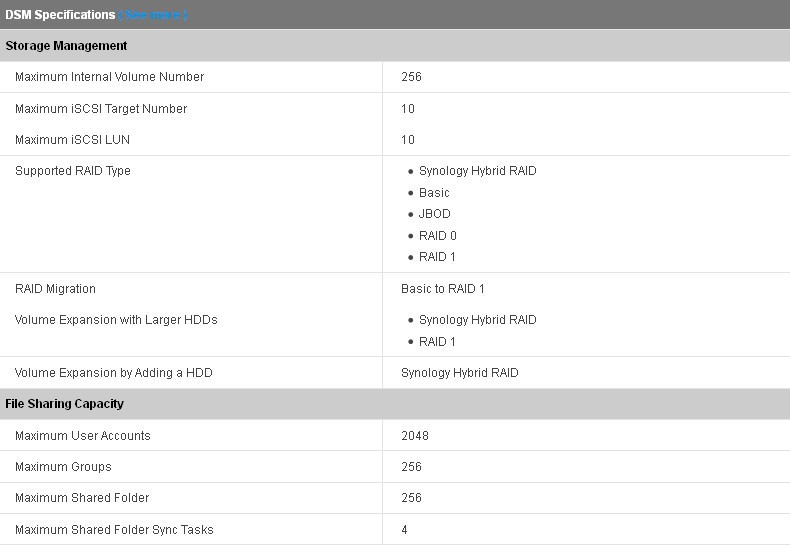The image size is (790, 545).
Task: Click the Maximum User Accounts value 2048
Action: click(415, 436)
